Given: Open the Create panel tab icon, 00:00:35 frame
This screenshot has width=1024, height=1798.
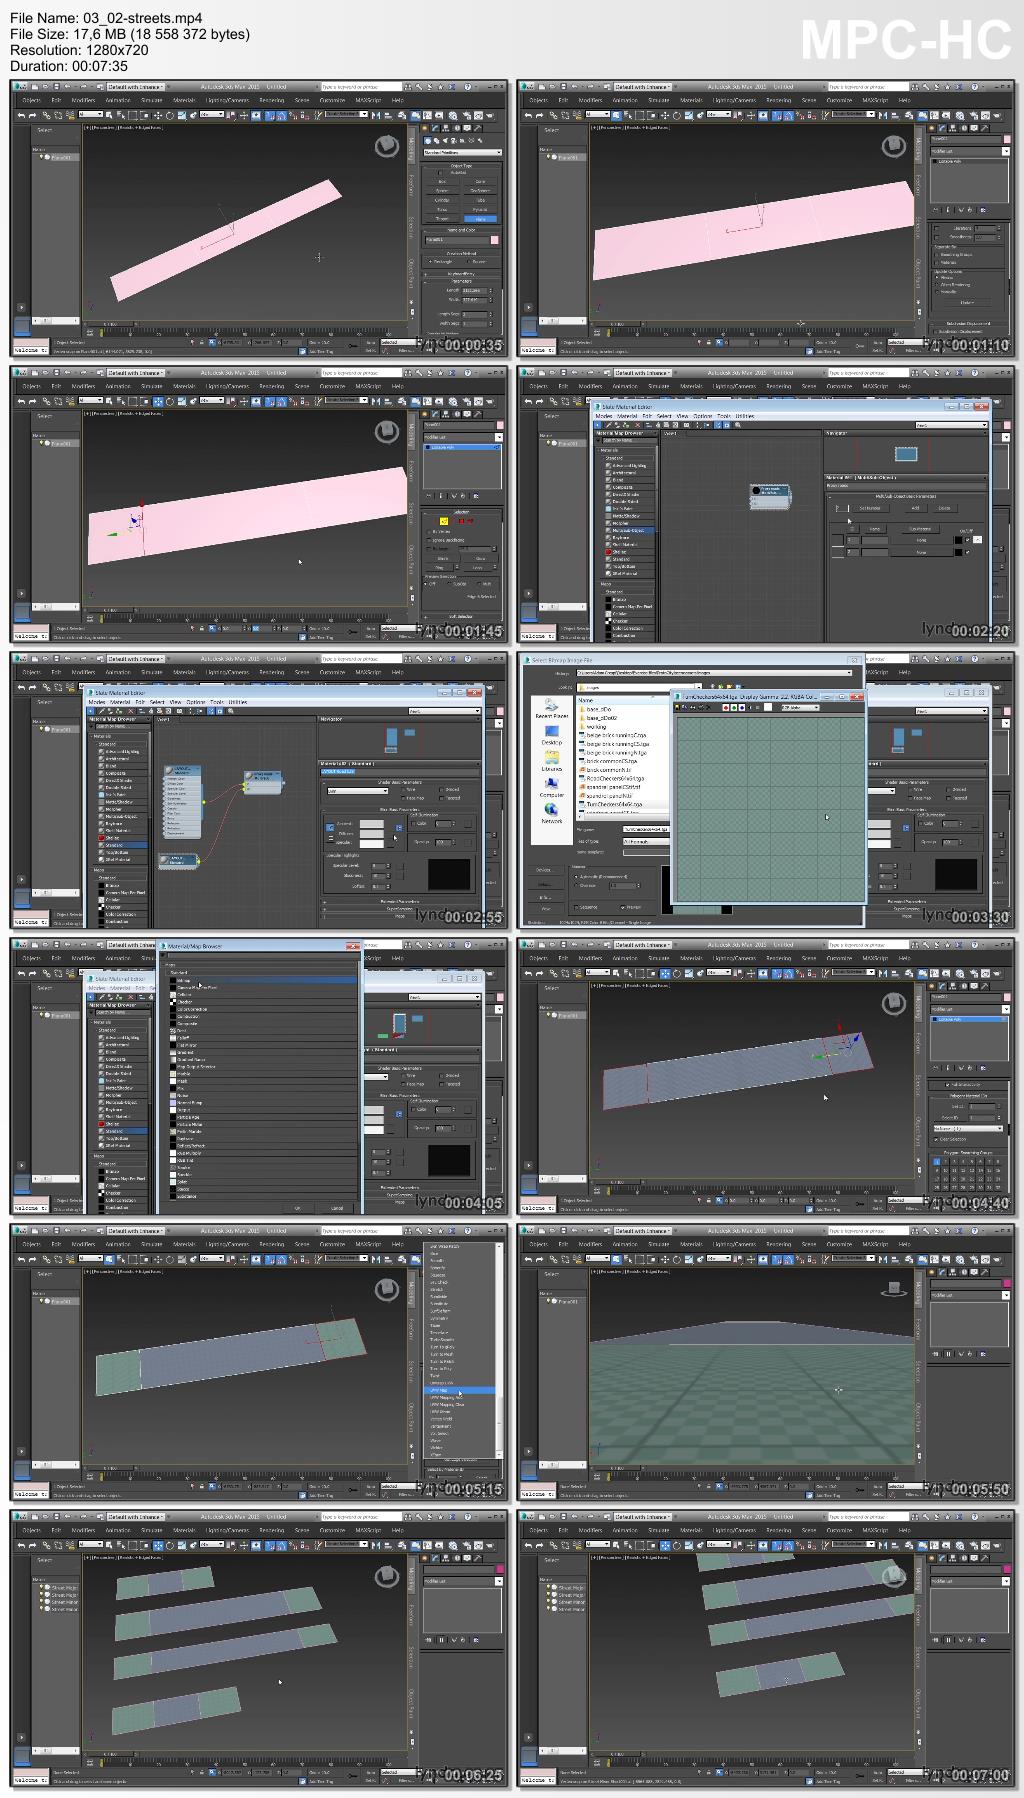Looking at the screenshot, I should pyautogui.click(x=425, y=128).
